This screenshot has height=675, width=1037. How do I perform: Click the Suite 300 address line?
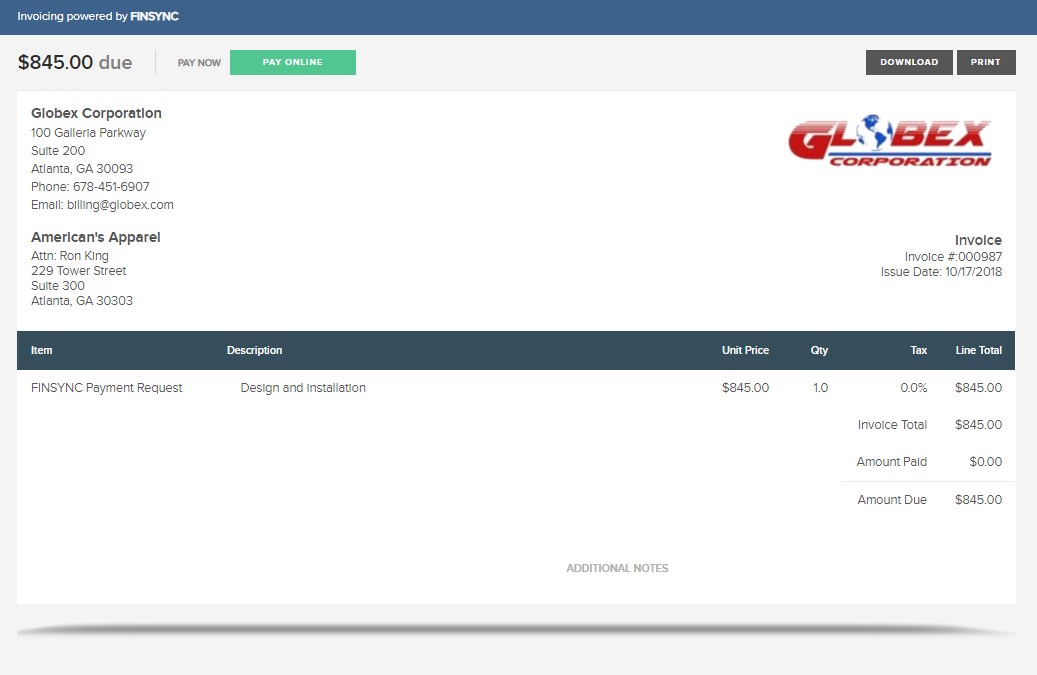pos(58,286)
